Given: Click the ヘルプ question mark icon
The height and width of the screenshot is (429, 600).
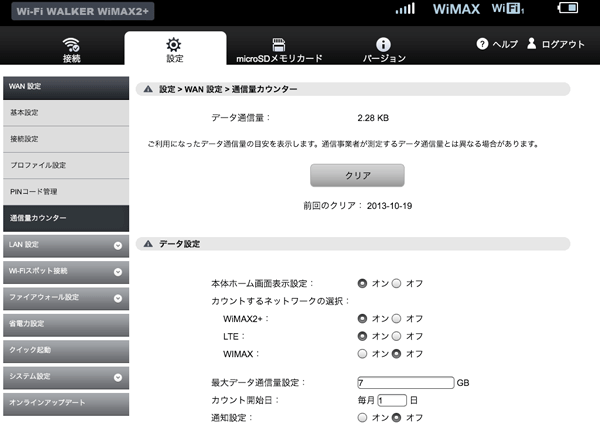Looking at the screenshot, I should [482, 44].
